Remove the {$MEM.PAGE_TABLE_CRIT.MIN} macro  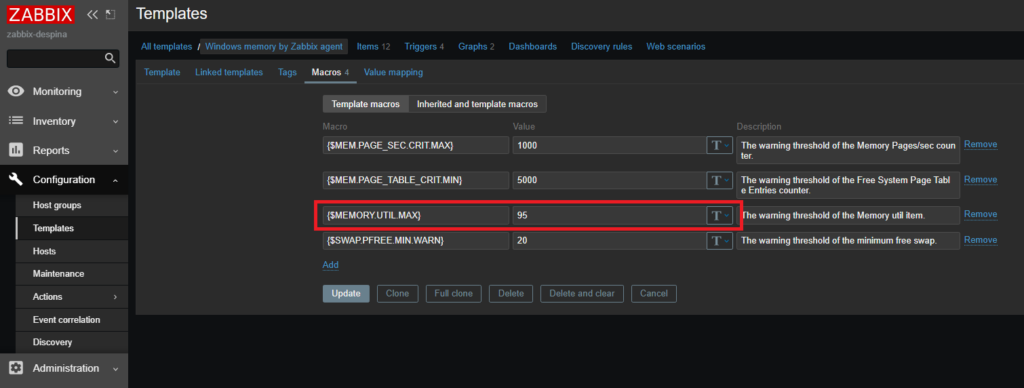(x=981, y=180)
